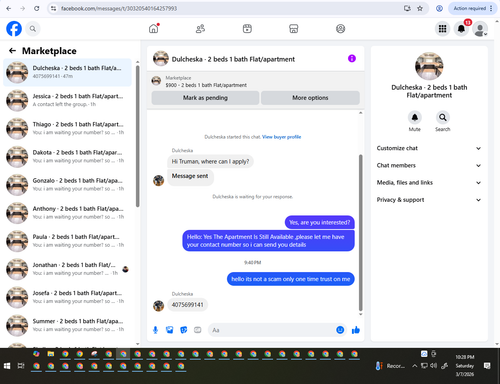The image size is (500, 384).
Task: Click the listing thumbnail in chat header
Action: click(x=161, y=59)
